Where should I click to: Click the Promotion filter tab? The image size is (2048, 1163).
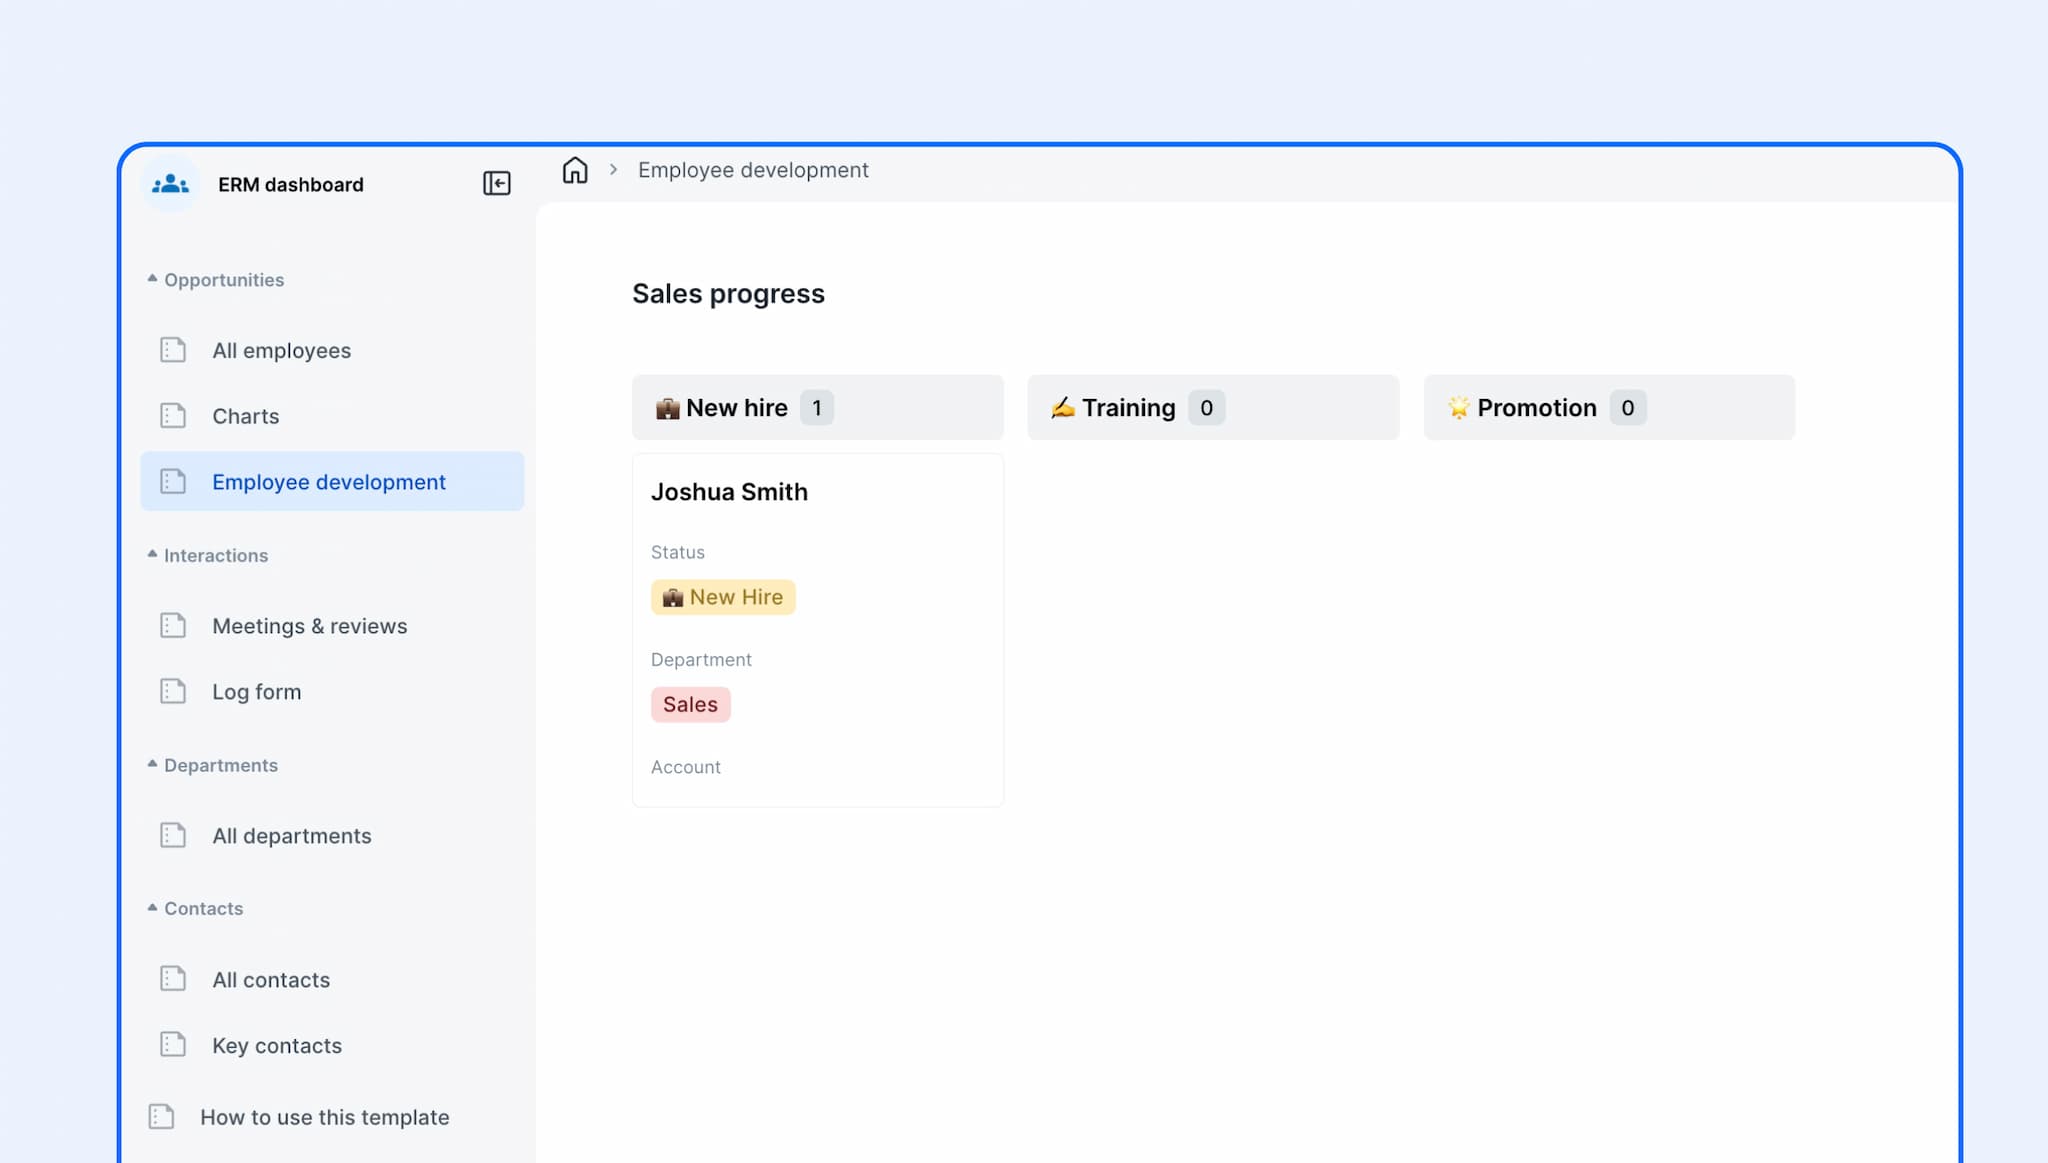click(1609, 408)
